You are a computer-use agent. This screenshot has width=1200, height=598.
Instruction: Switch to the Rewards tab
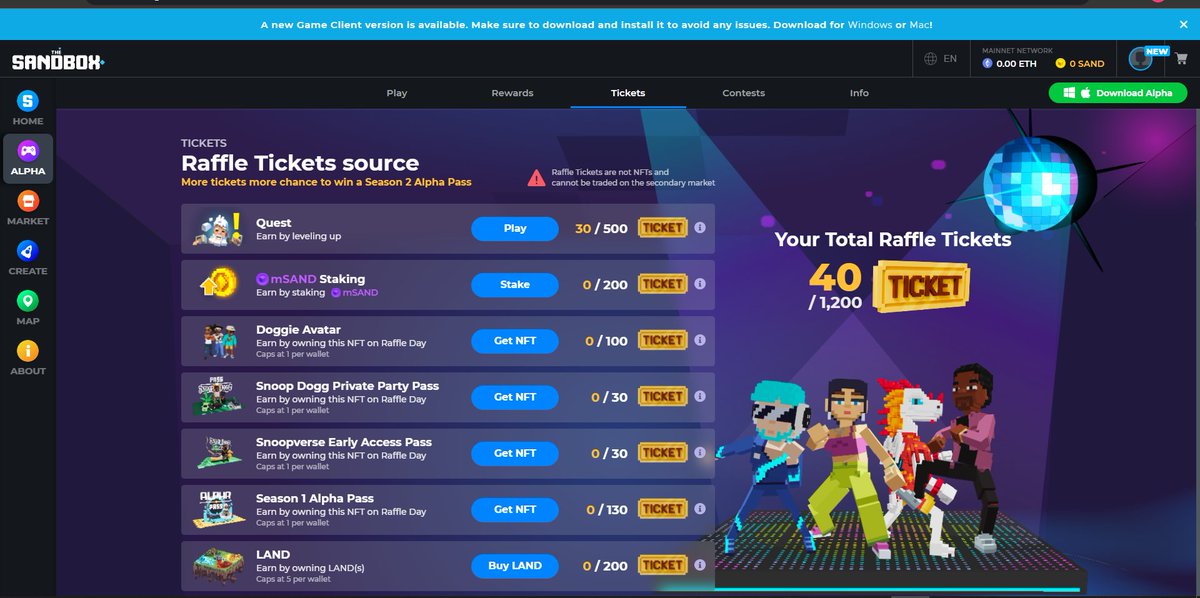coord(512,93)
